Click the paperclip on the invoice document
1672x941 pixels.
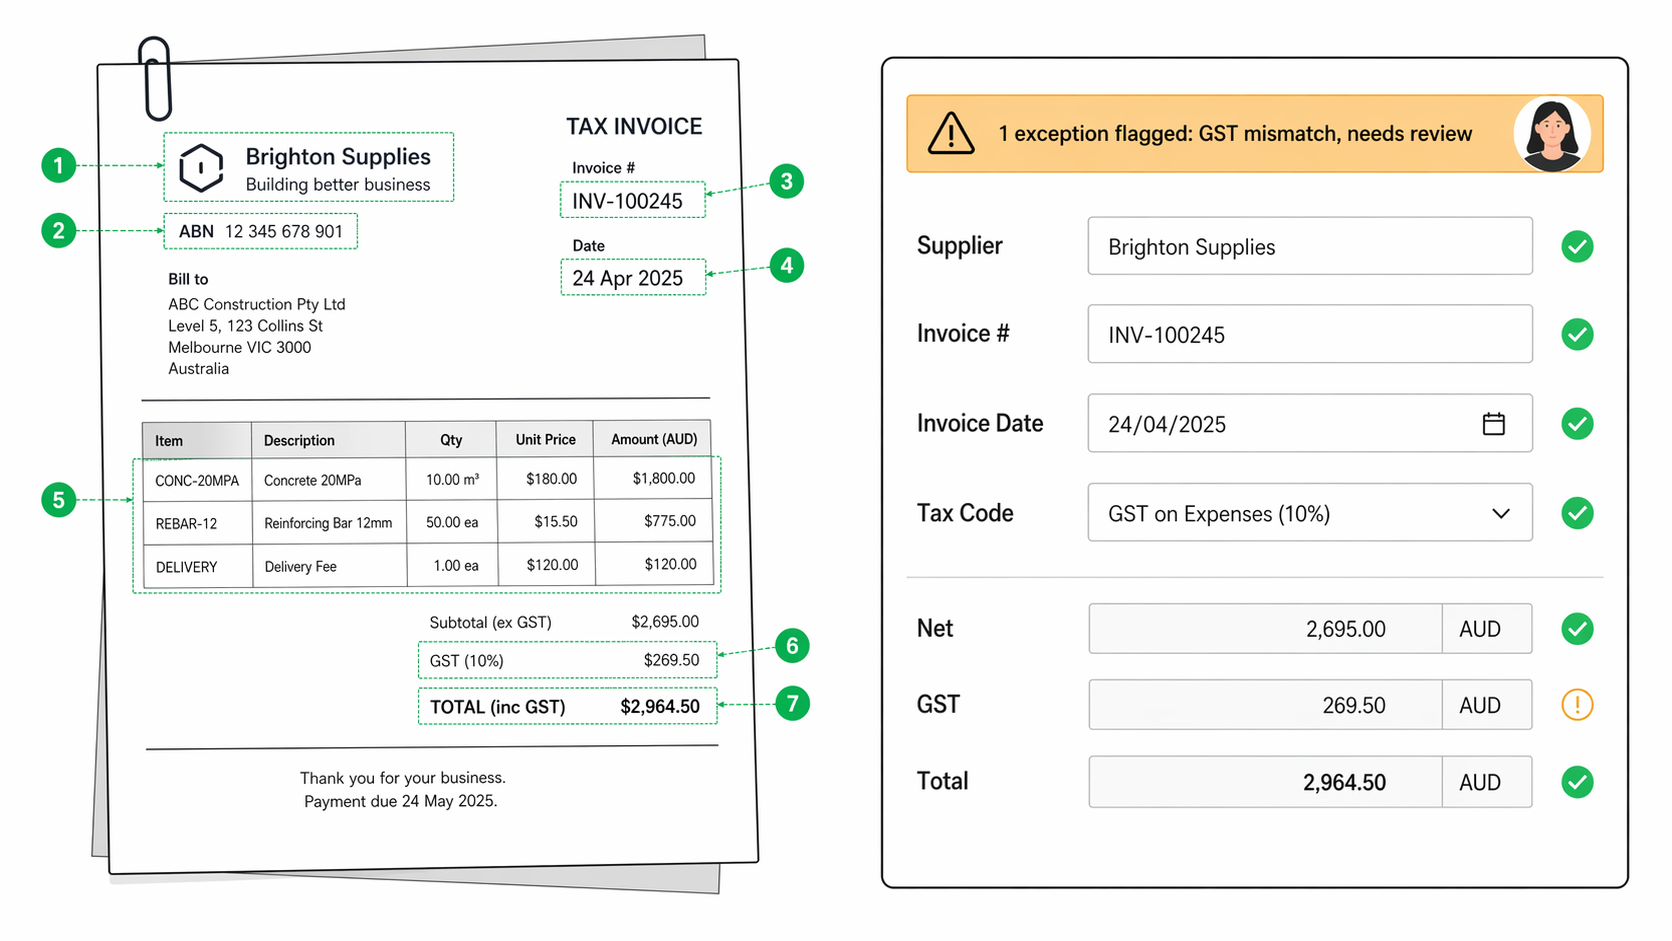pos(155,78)
